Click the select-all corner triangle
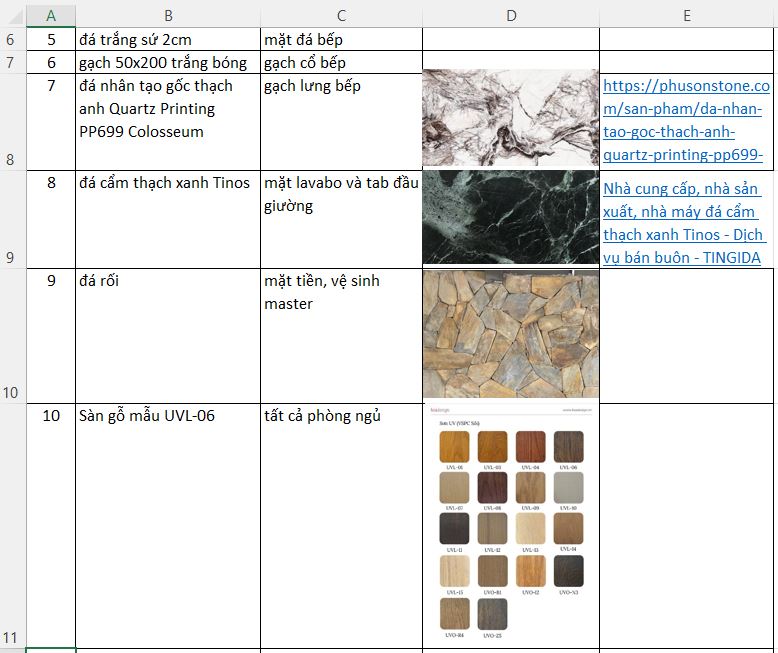 pos(12,14)
